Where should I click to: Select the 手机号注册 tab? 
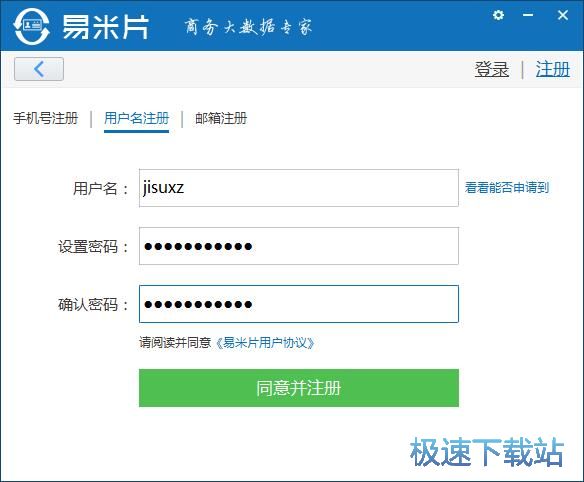tap(45, 118)
